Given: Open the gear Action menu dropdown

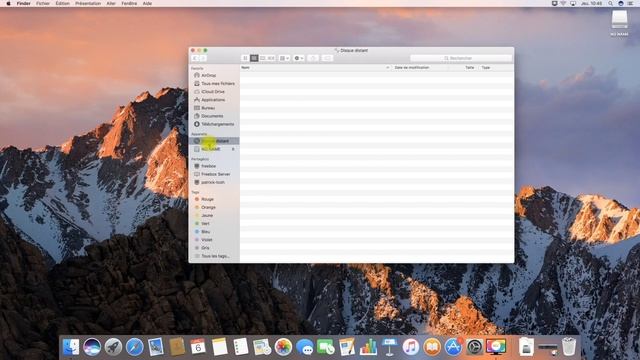Looking at the screenshot, I should click(299, 58).
